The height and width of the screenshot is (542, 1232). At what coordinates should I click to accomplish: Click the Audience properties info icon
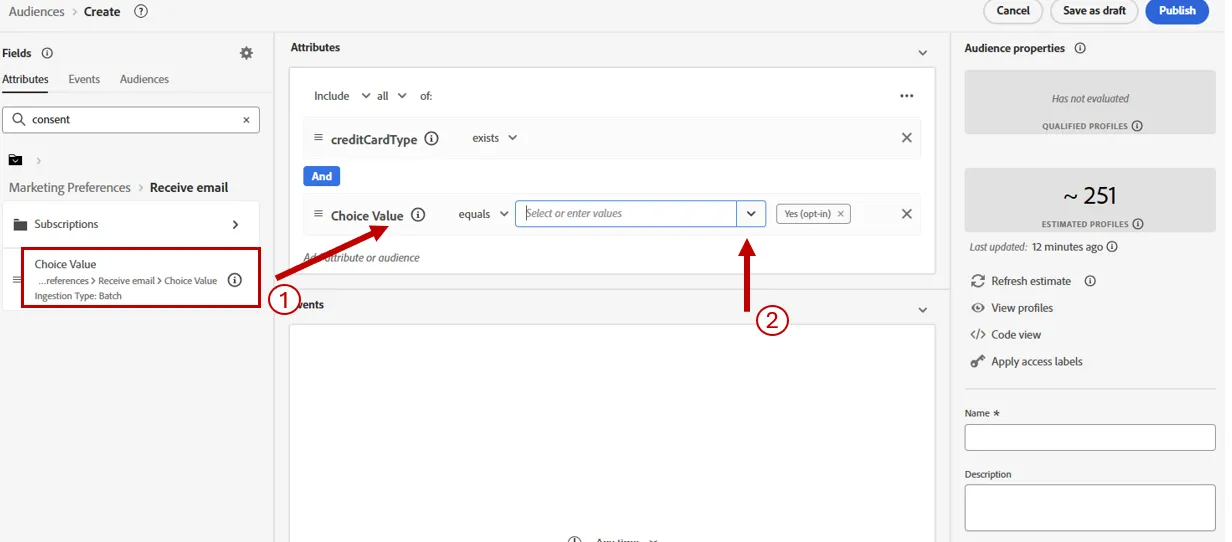1080,48
